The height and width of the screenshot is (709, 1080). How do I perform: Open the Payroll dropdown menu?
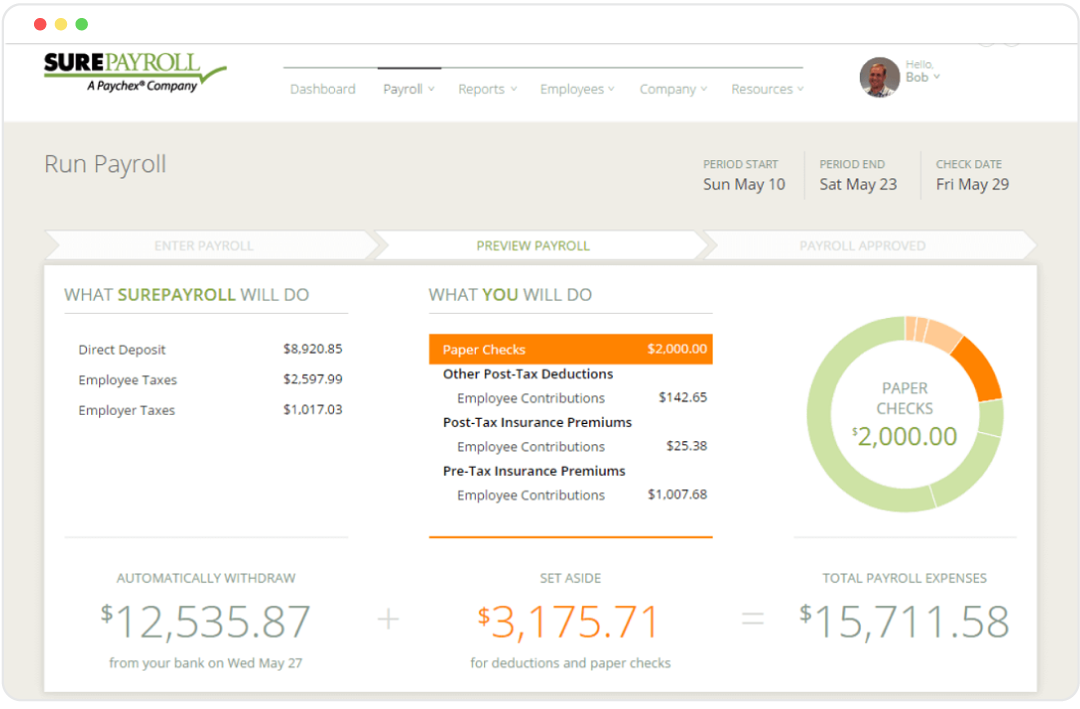coord(403,89)
